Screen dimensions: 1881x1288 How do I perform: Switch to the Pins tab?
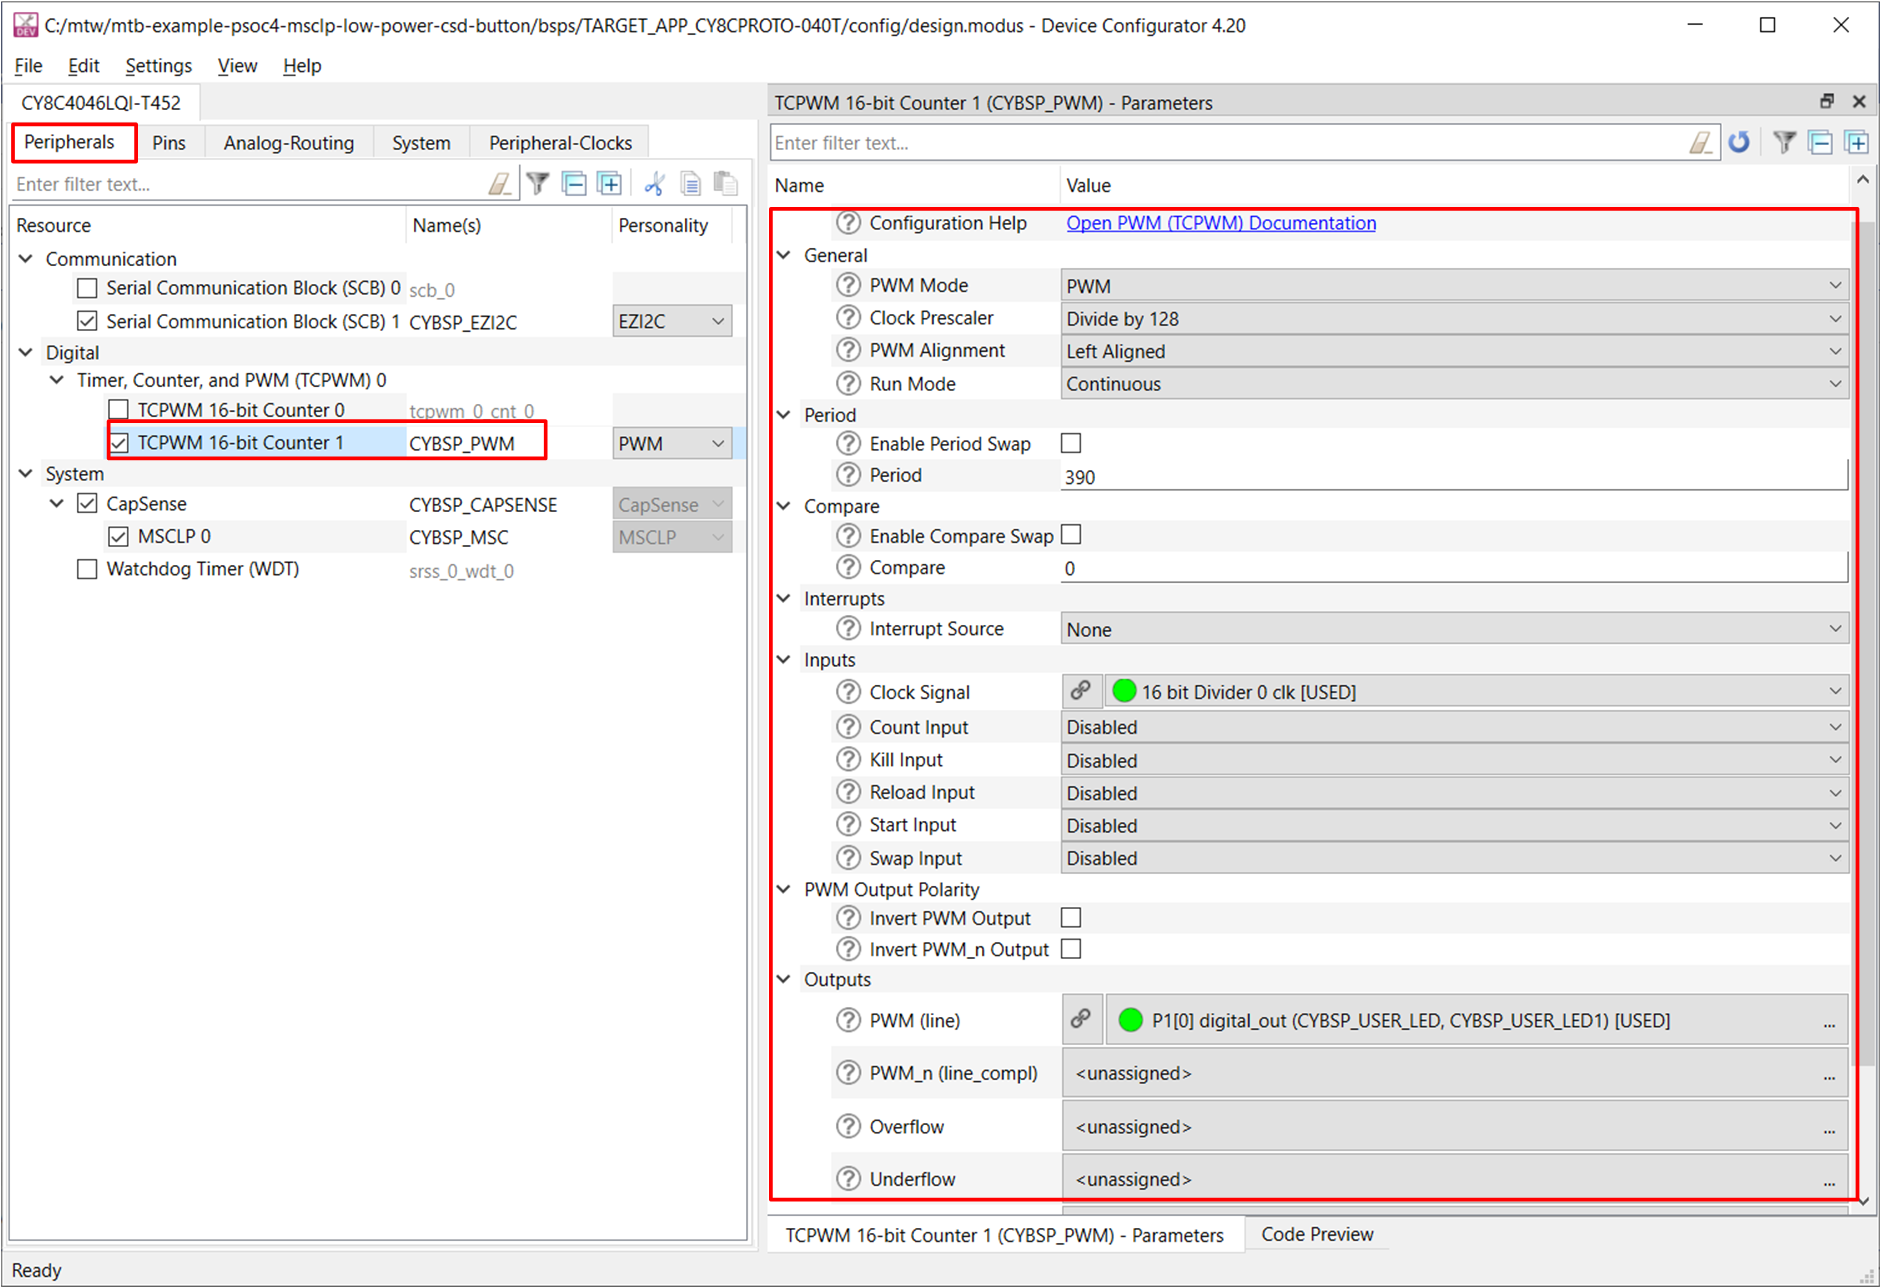pos(169,143)
